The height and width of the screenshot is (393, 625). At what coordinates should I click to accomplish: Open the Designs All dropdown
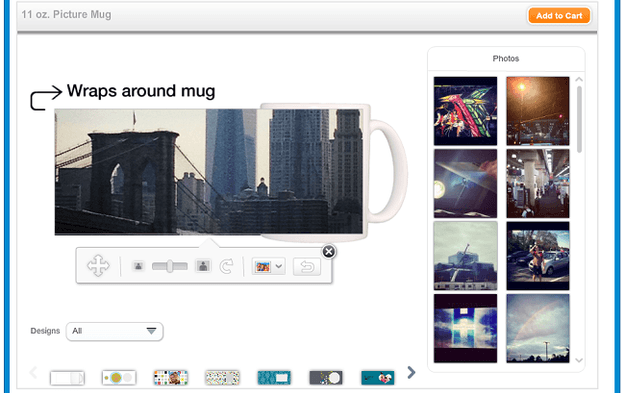click(114, 331)
